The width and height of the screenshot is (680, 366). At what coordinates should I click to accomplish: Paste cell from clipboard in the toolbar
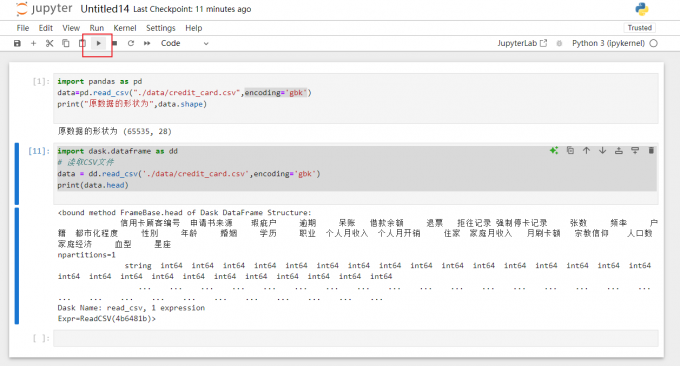[82, 43]
